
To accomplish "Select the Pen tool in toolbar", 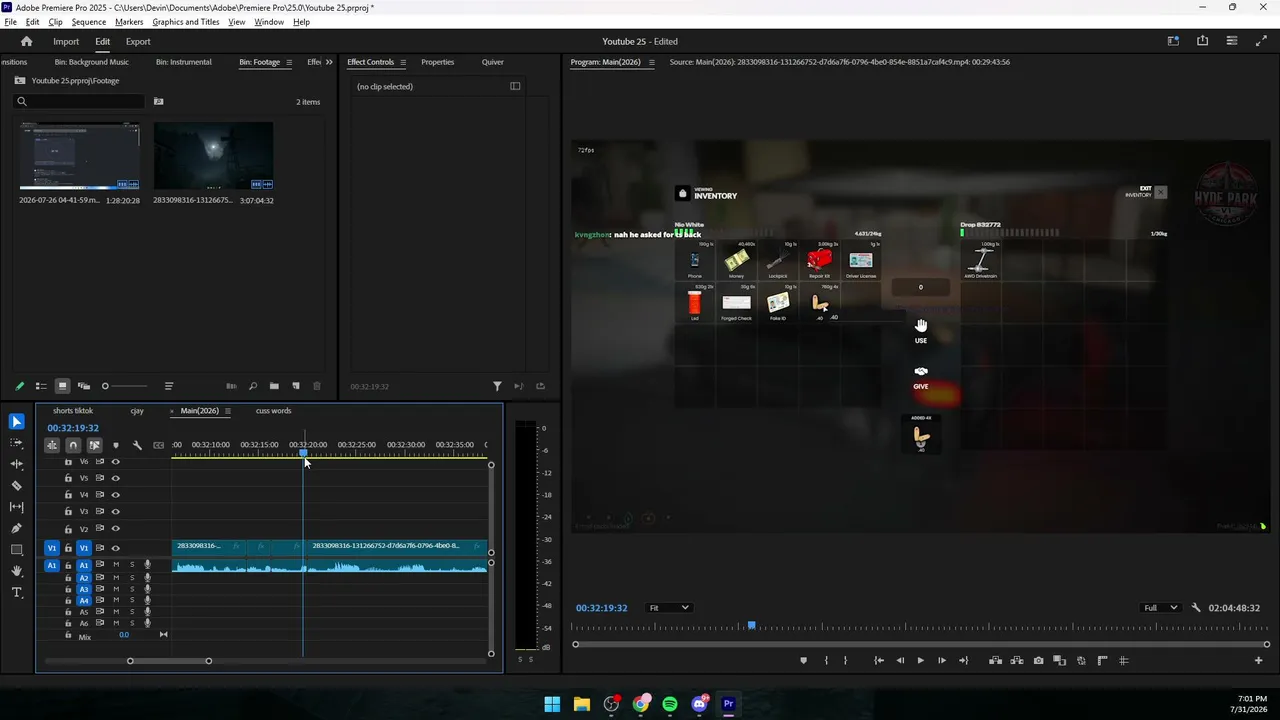I will tap(17, 528).
